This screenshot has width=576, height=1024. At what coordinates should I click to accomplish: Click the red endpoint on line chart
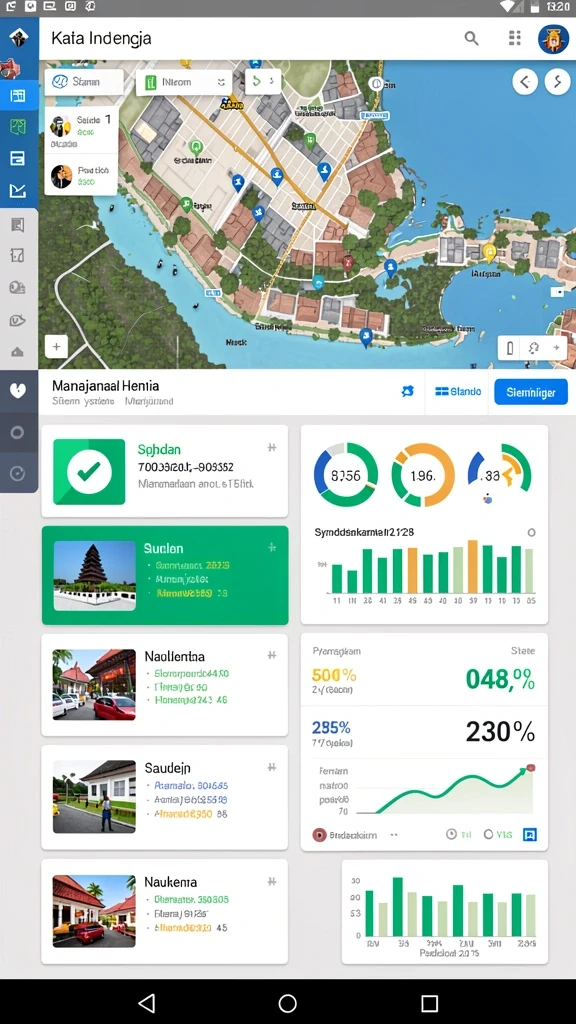click(x=530, y=768)
